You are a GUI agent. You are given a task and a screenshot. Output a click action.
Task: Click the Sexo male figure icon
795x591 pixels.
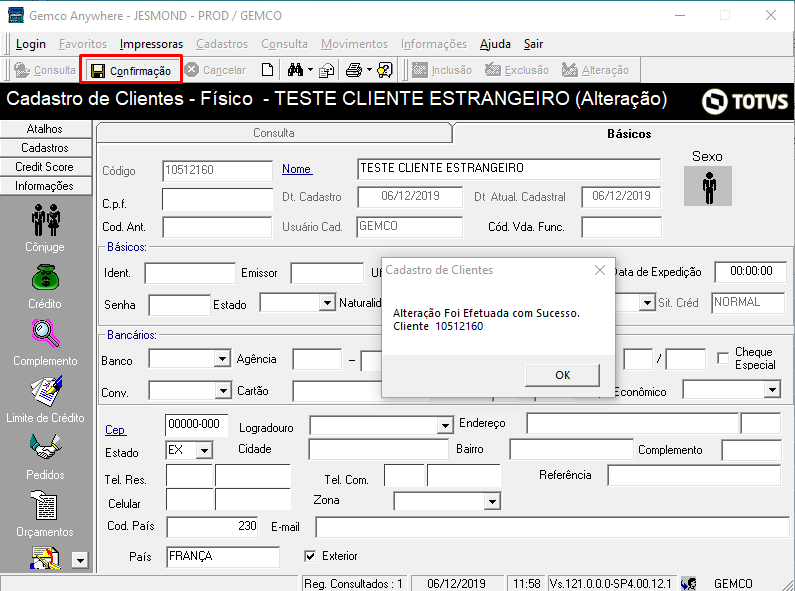[708, 187]
